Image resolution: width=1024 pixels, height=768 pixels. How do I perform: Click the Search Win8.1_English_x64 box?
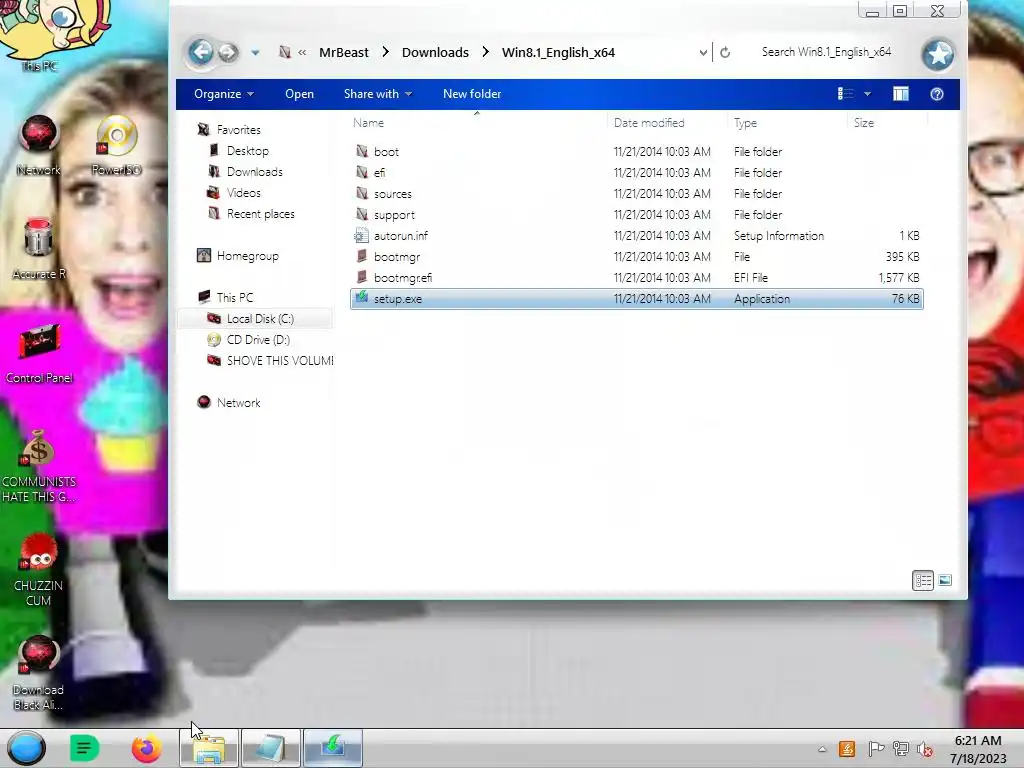[826, 52]
